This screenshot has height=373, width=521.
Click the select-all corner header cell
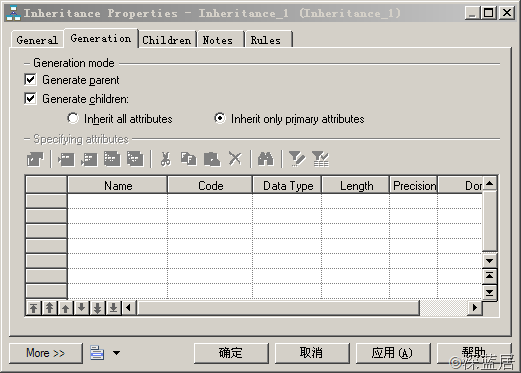[x=46, y=185]
